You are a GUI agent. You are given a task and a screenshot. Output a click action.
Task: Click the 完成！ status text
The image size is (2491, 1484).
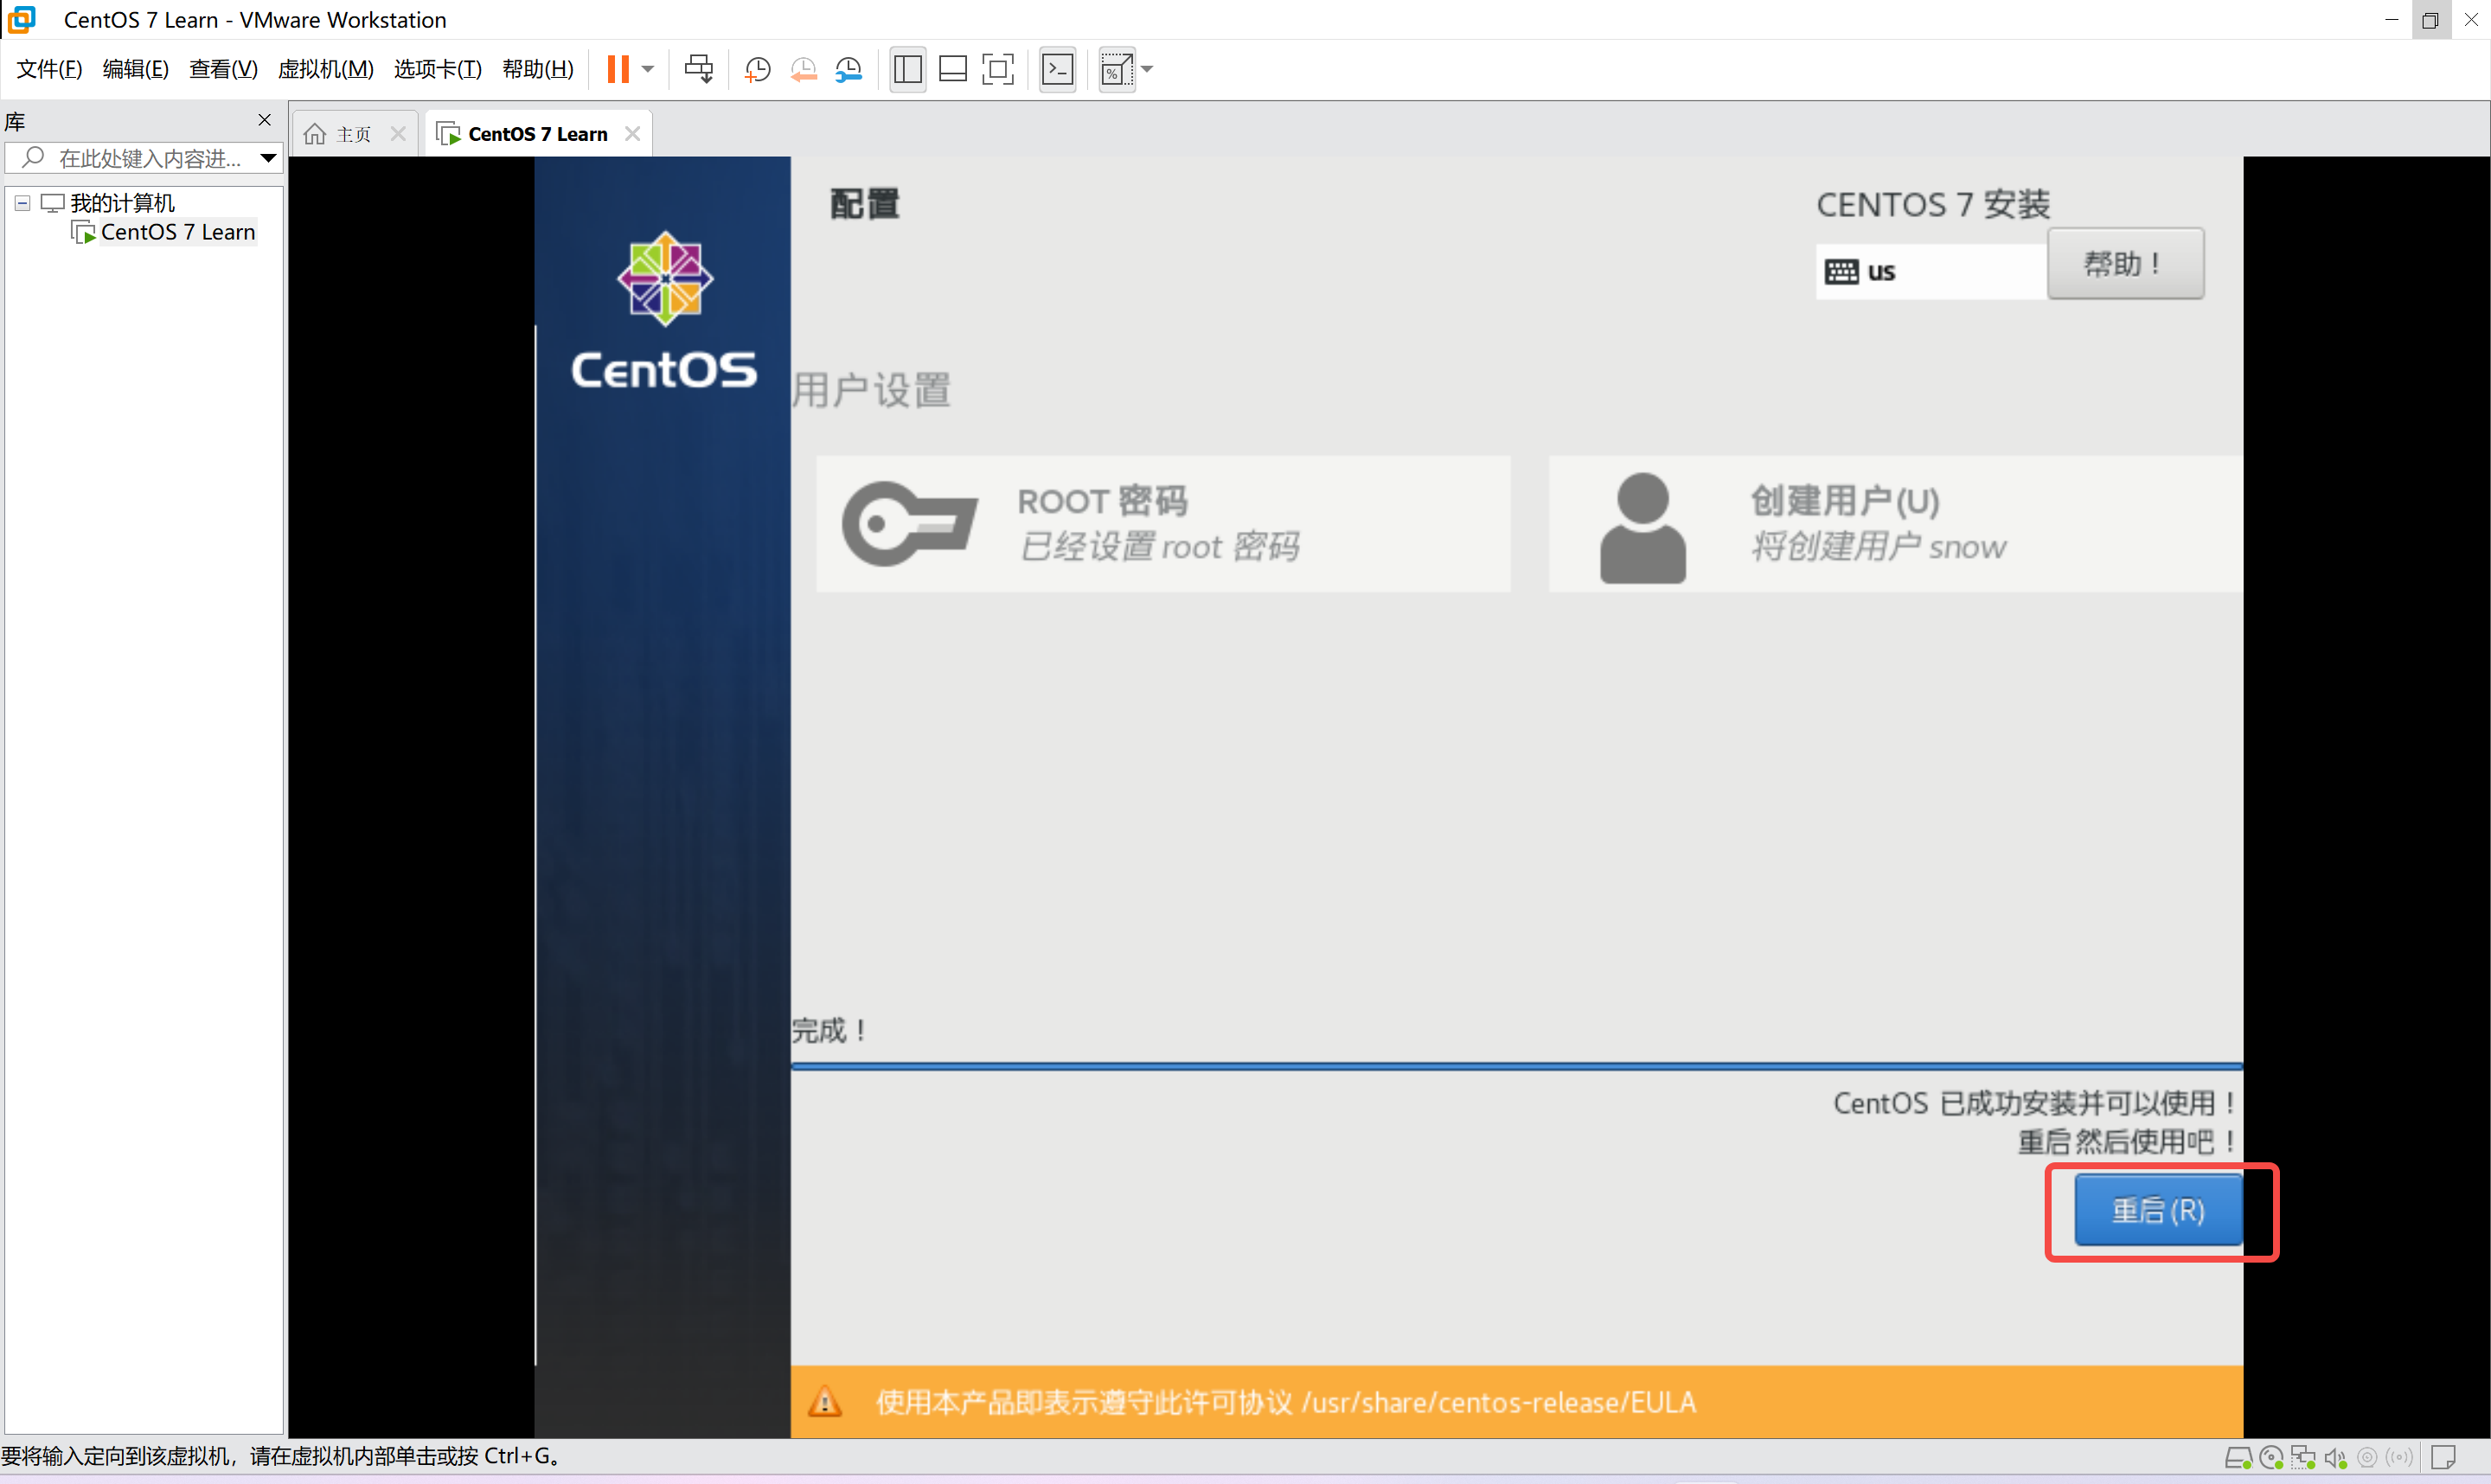click(x=829, y=1031)
